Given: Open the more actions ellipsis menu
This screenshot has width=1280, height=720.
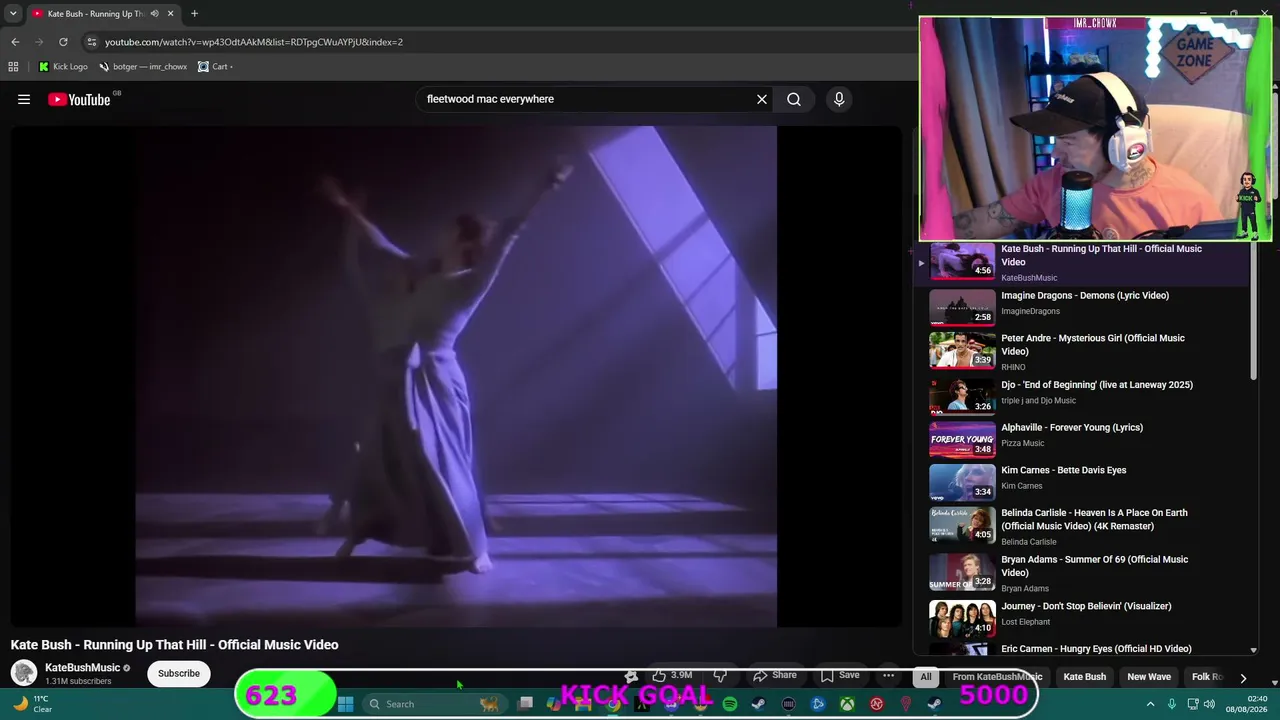Looking at the screenshot, I should click(888, 676).
